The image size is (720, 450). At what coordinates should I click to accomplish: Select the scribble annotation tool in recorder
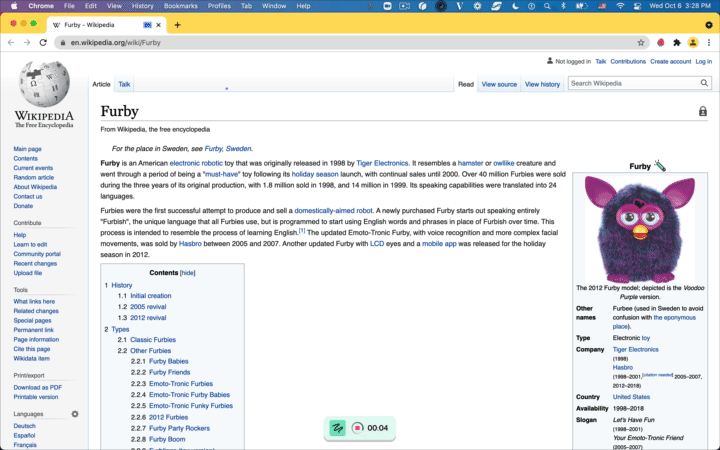338,428
